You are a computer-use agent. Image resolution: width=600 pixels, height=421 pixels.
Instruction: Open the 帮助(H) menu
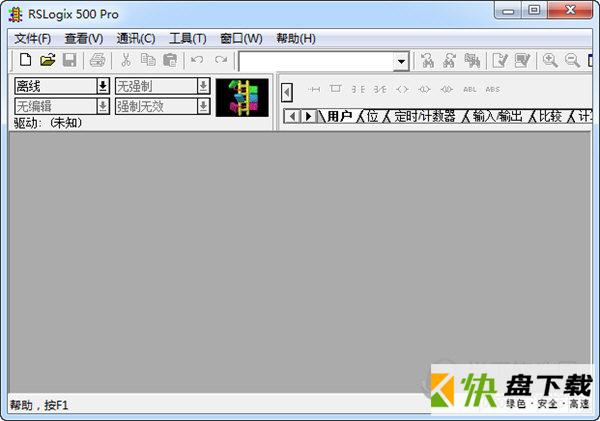pos(296,38)
